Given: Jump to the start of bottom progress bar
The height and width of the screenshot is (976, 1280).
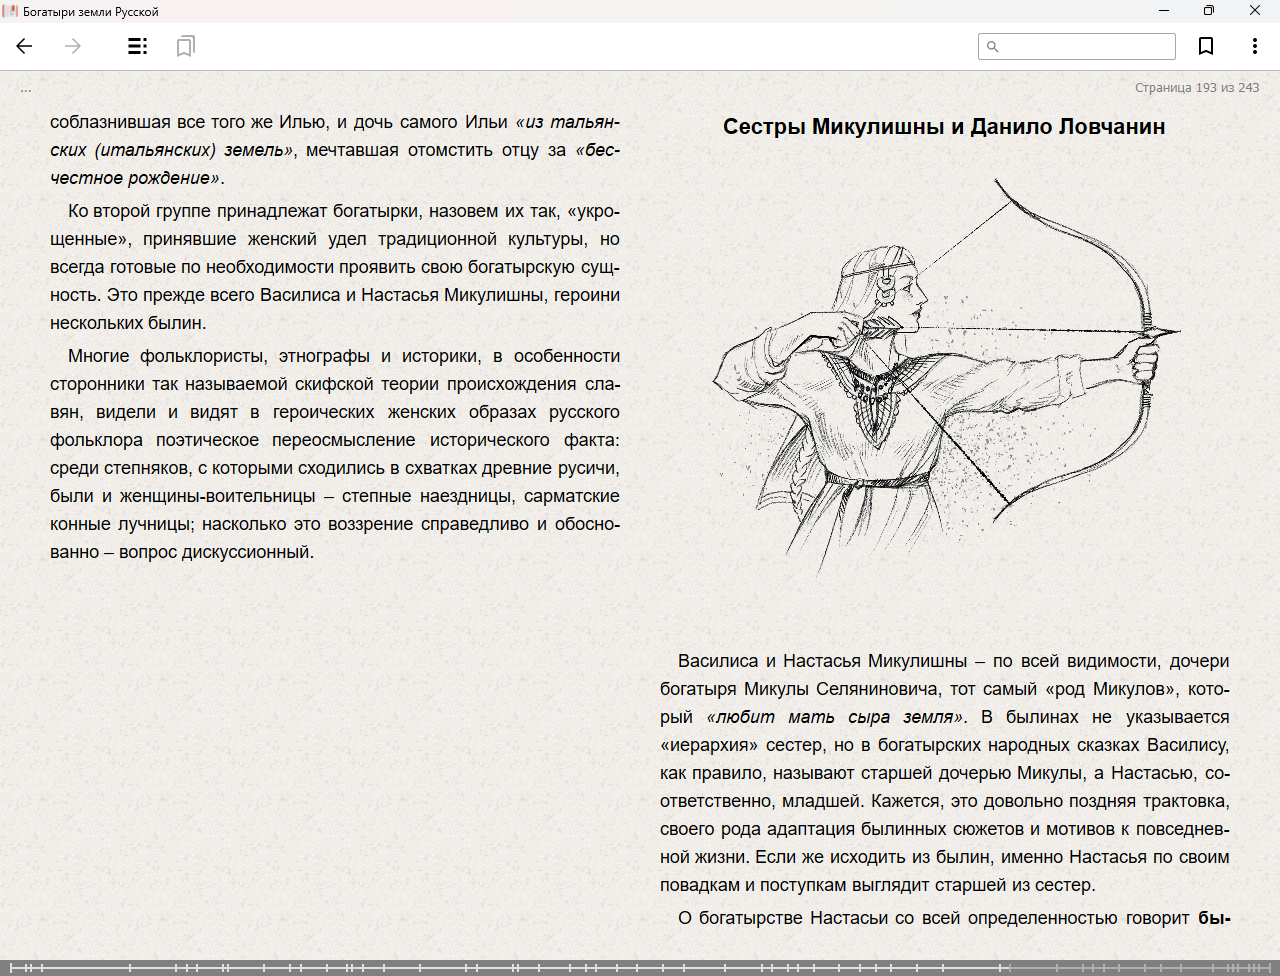Looking at the screenshot, I should click(x=6, y=968).
